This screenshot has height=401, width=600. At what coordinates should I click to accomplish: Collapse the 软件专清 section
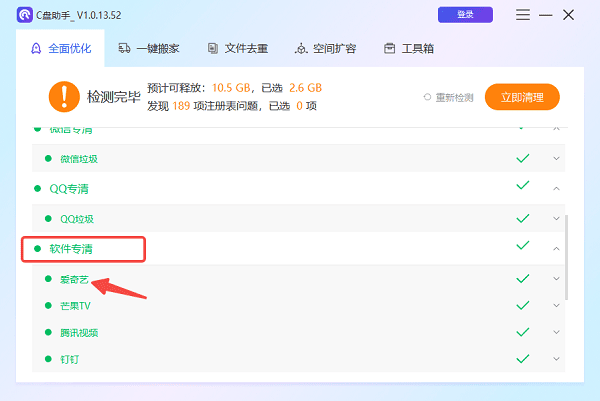556,247
